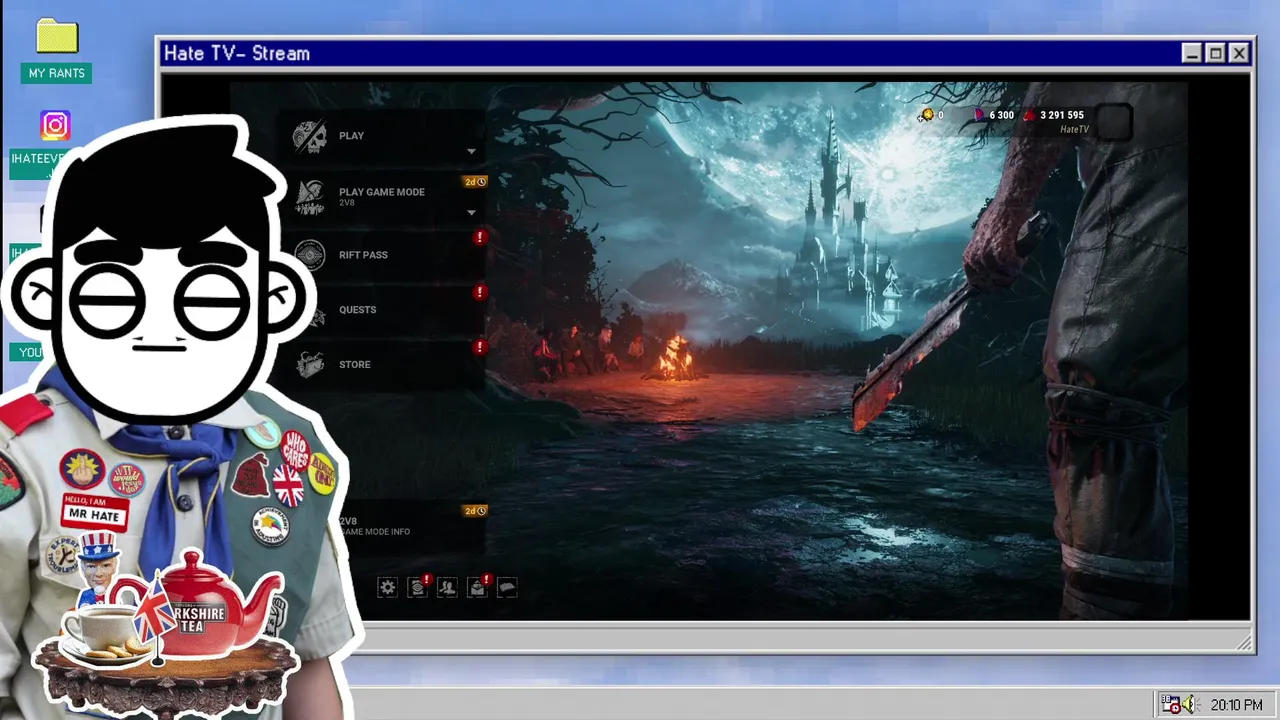The height and width of the screenshot is (720, 1280).
Task: Expand the PLAY GAME MODE dropdown arrow
Action: 471,212
